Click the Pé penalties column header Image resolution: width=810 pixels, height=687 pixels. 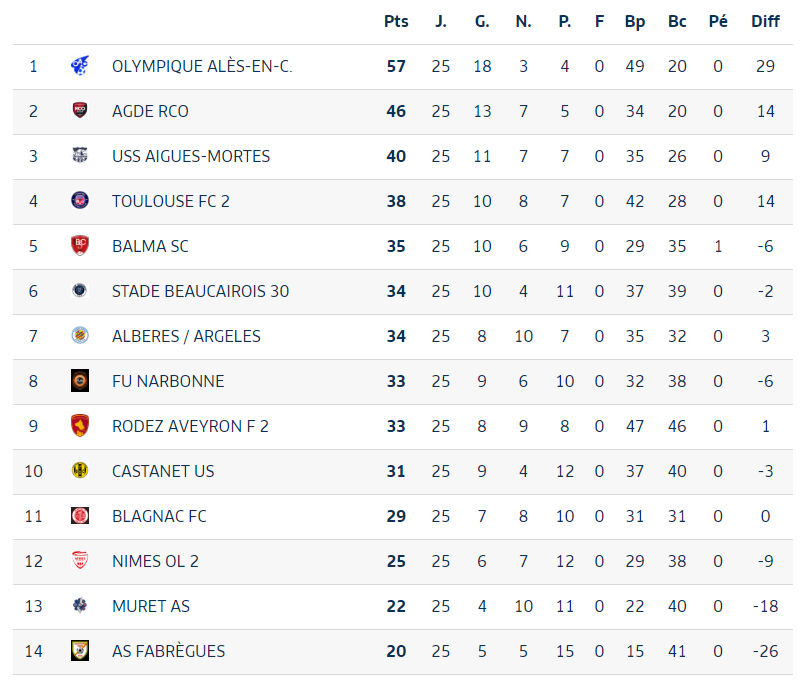pyautogui.click(x=718, y=21)
